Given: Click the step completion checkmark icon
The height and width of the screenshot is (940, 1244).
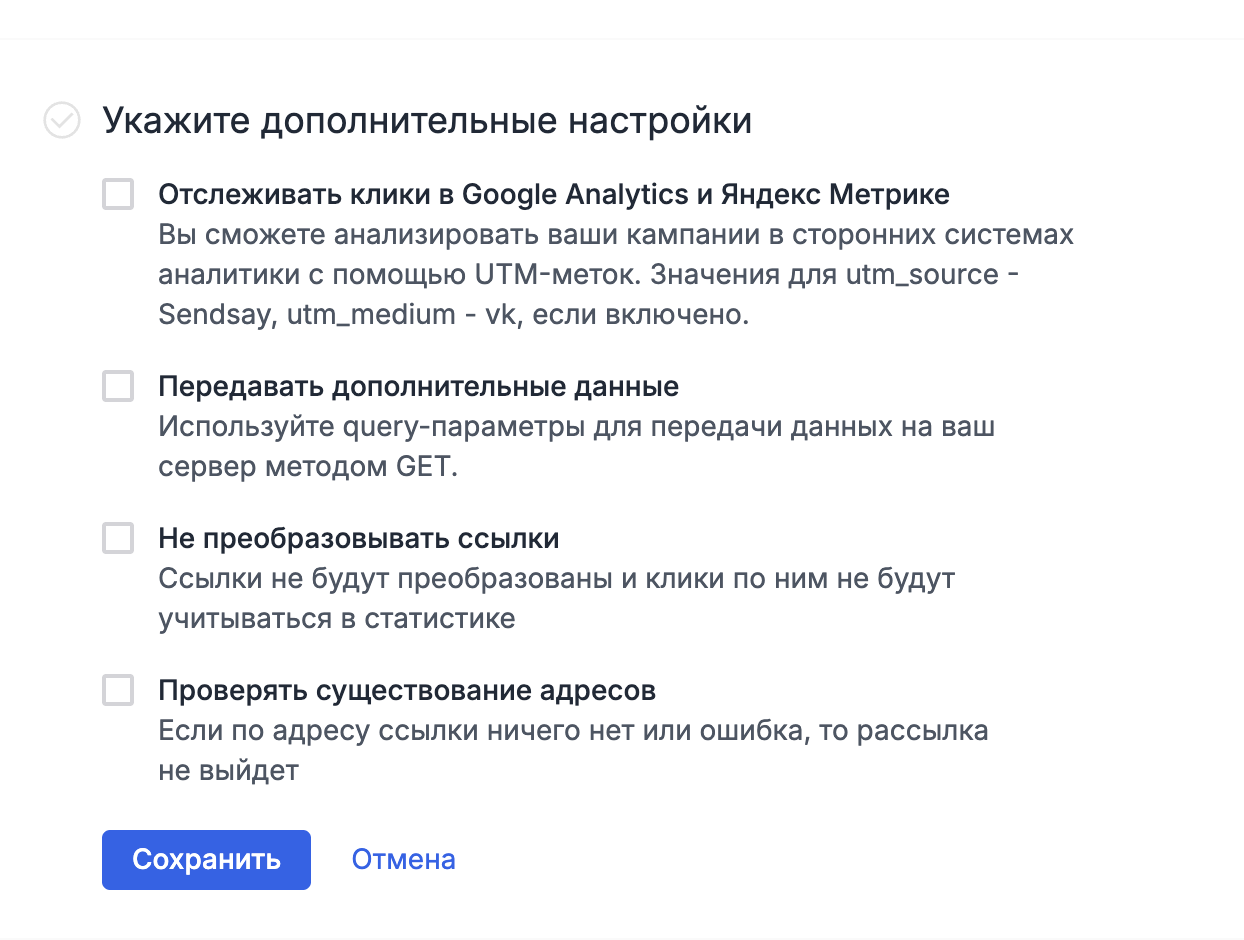Looking at the screenshot, I should 62,120.
